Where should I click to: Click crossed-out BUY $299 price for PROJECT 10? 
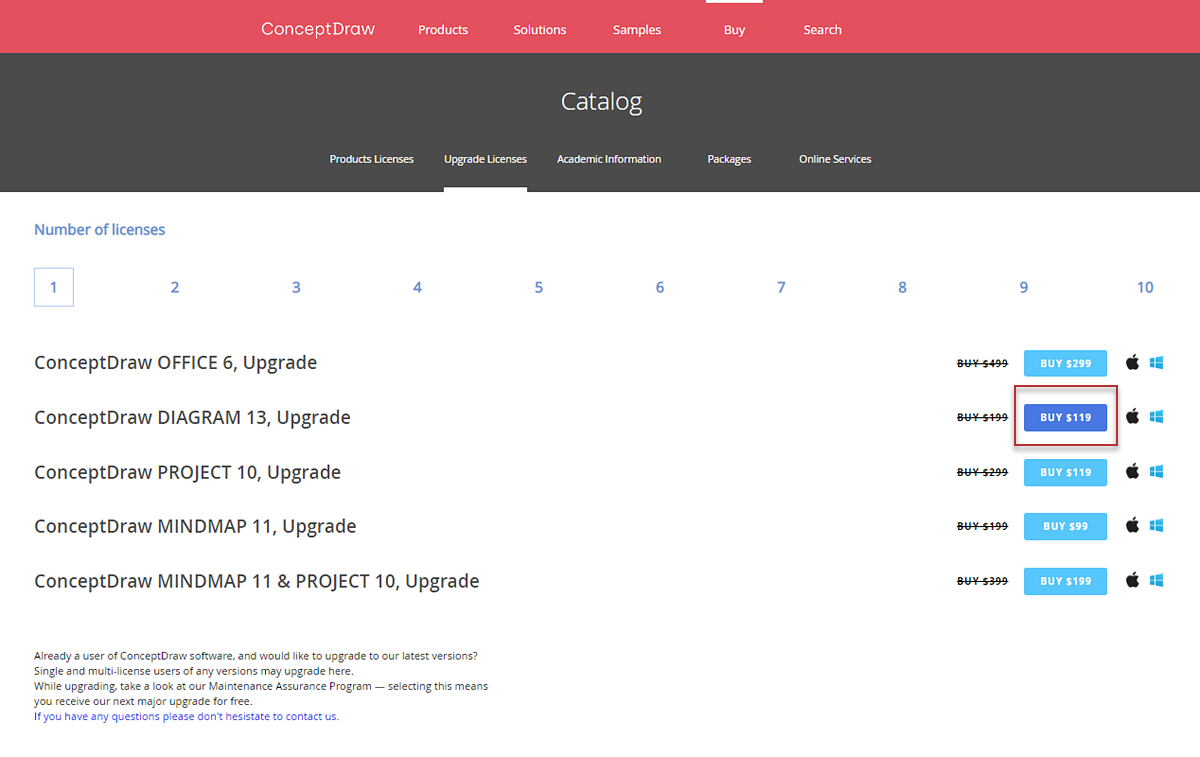(982, 472)
